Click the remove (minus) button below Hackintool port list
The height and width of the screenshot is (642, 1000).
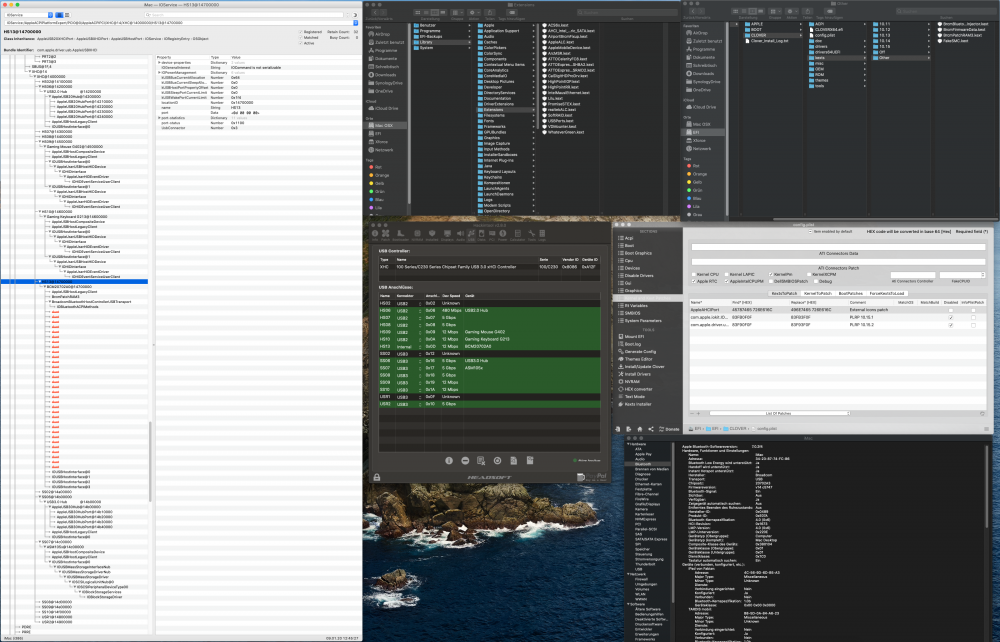[465, 460]
